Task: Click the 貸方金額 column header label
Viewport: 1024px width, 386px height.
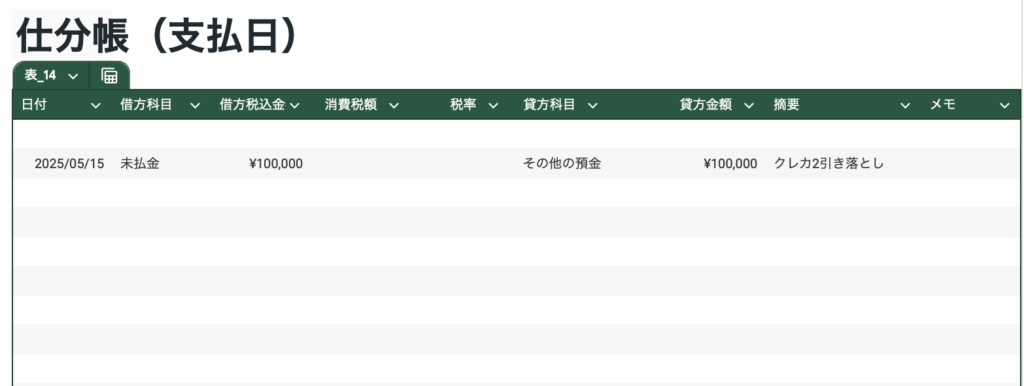Action: tap(705, 105)
